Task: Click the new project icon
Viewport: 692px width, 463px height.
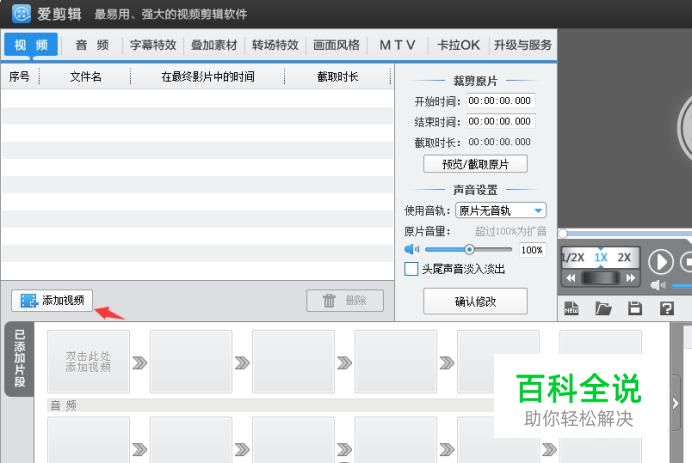Action: [571, 308]
